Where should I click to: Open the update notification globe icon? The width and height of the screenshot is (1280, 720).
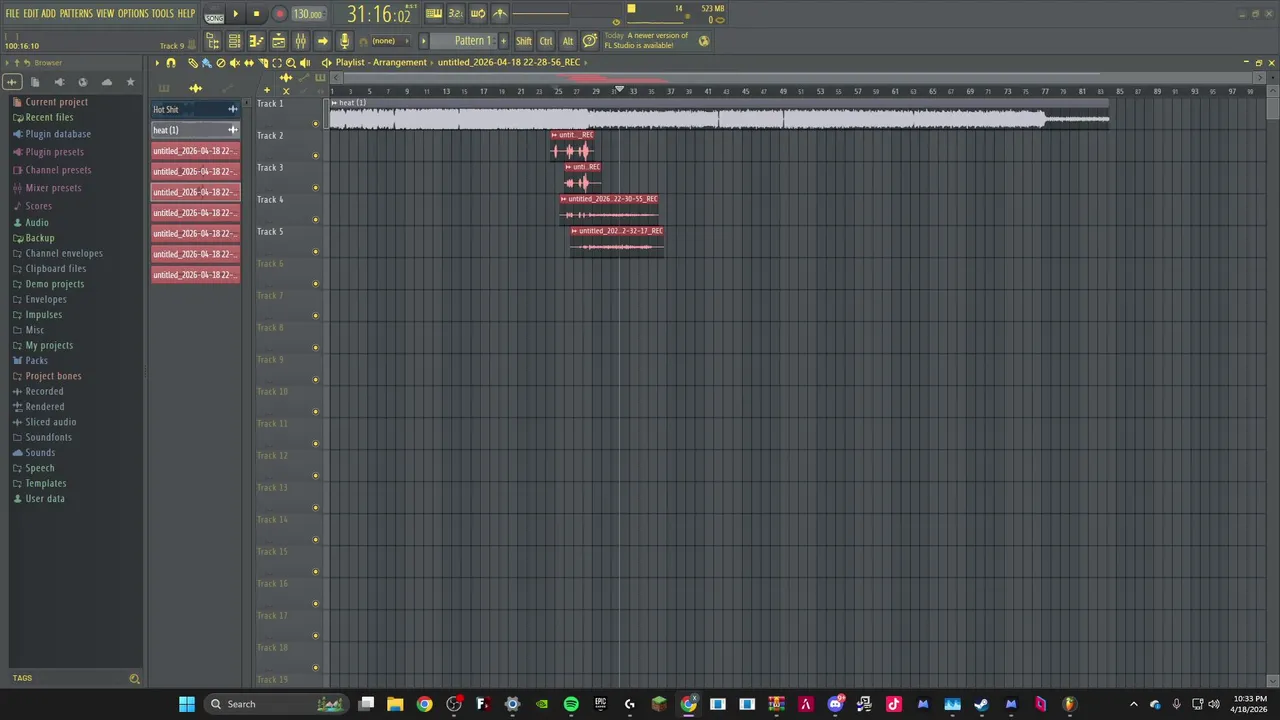(x=704, y=41)
